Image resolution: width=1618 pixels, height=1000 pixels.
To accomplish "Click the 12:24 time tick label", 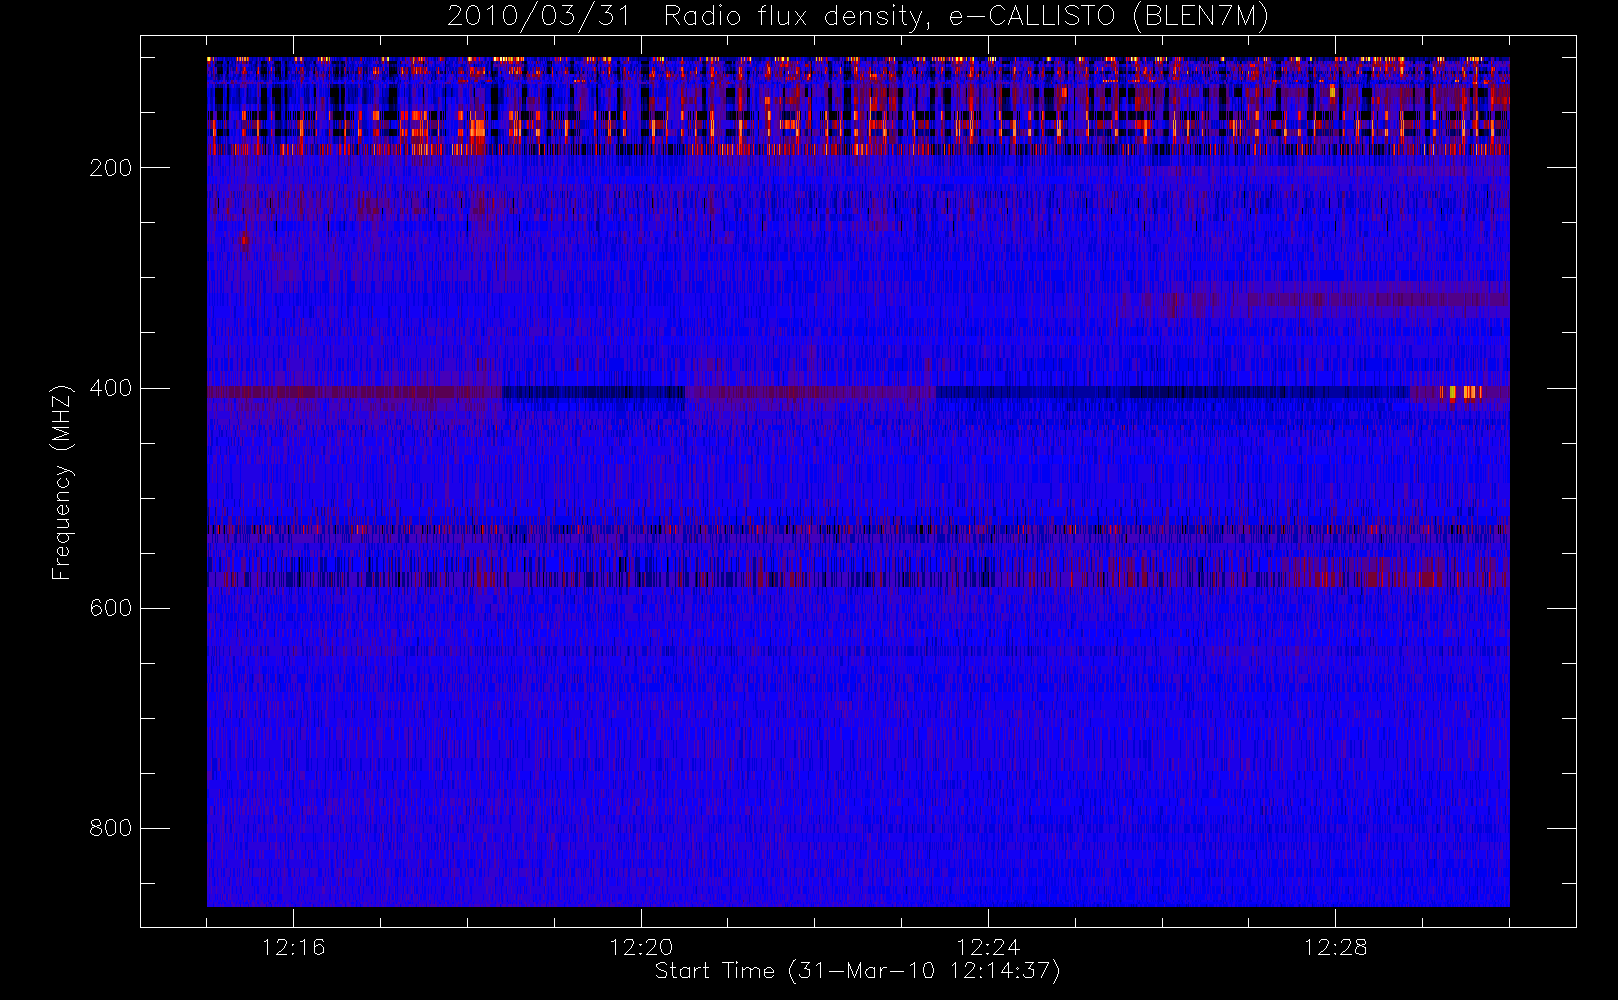I will [988, 946].
